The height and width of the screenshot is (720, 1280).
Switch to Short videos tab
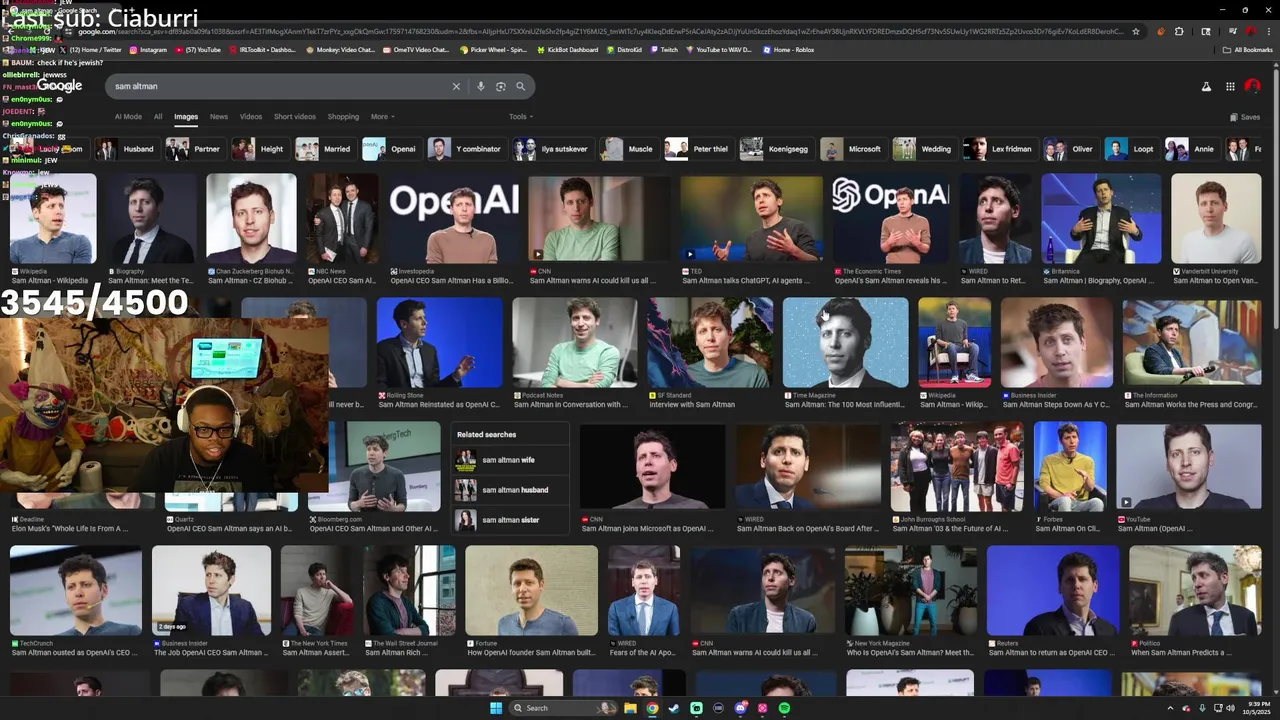click(x=295, y=117)
